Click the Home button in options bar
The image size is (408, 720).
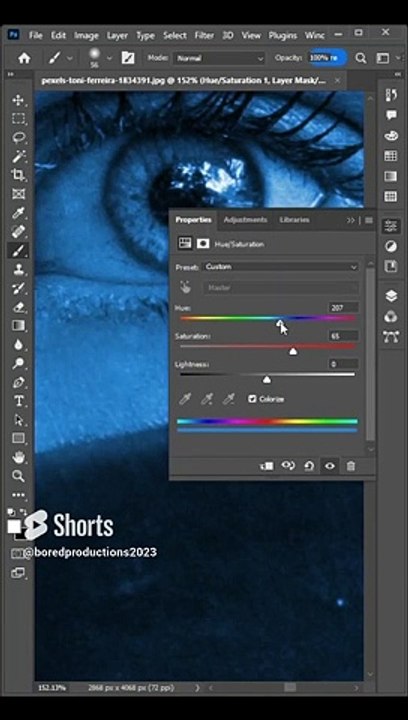(x=24, y=58)
